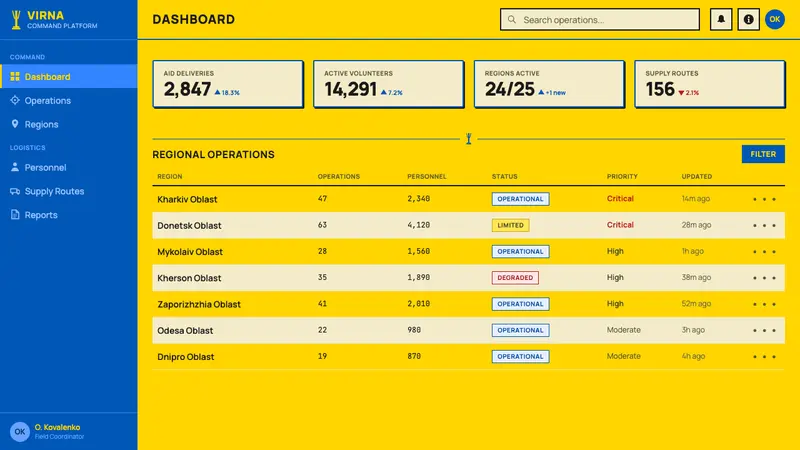Click the Supply Routes truck icon

click(15, 191)
